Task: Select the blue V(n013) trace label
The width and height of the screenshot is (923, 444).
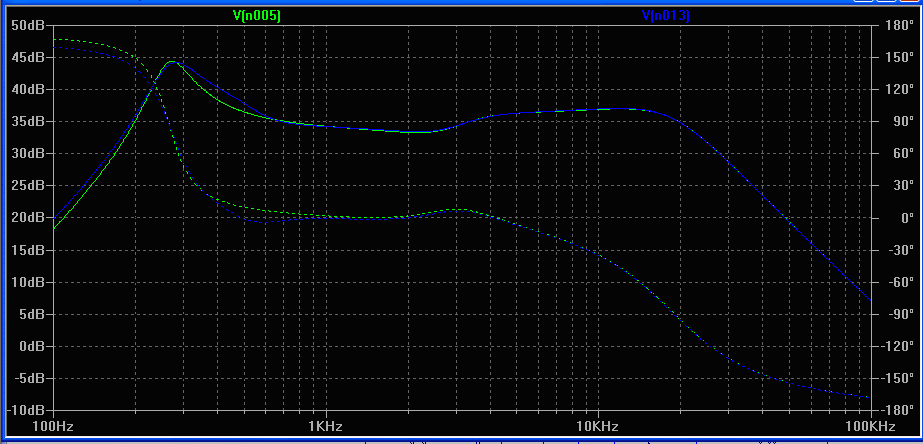Action: 665,16
